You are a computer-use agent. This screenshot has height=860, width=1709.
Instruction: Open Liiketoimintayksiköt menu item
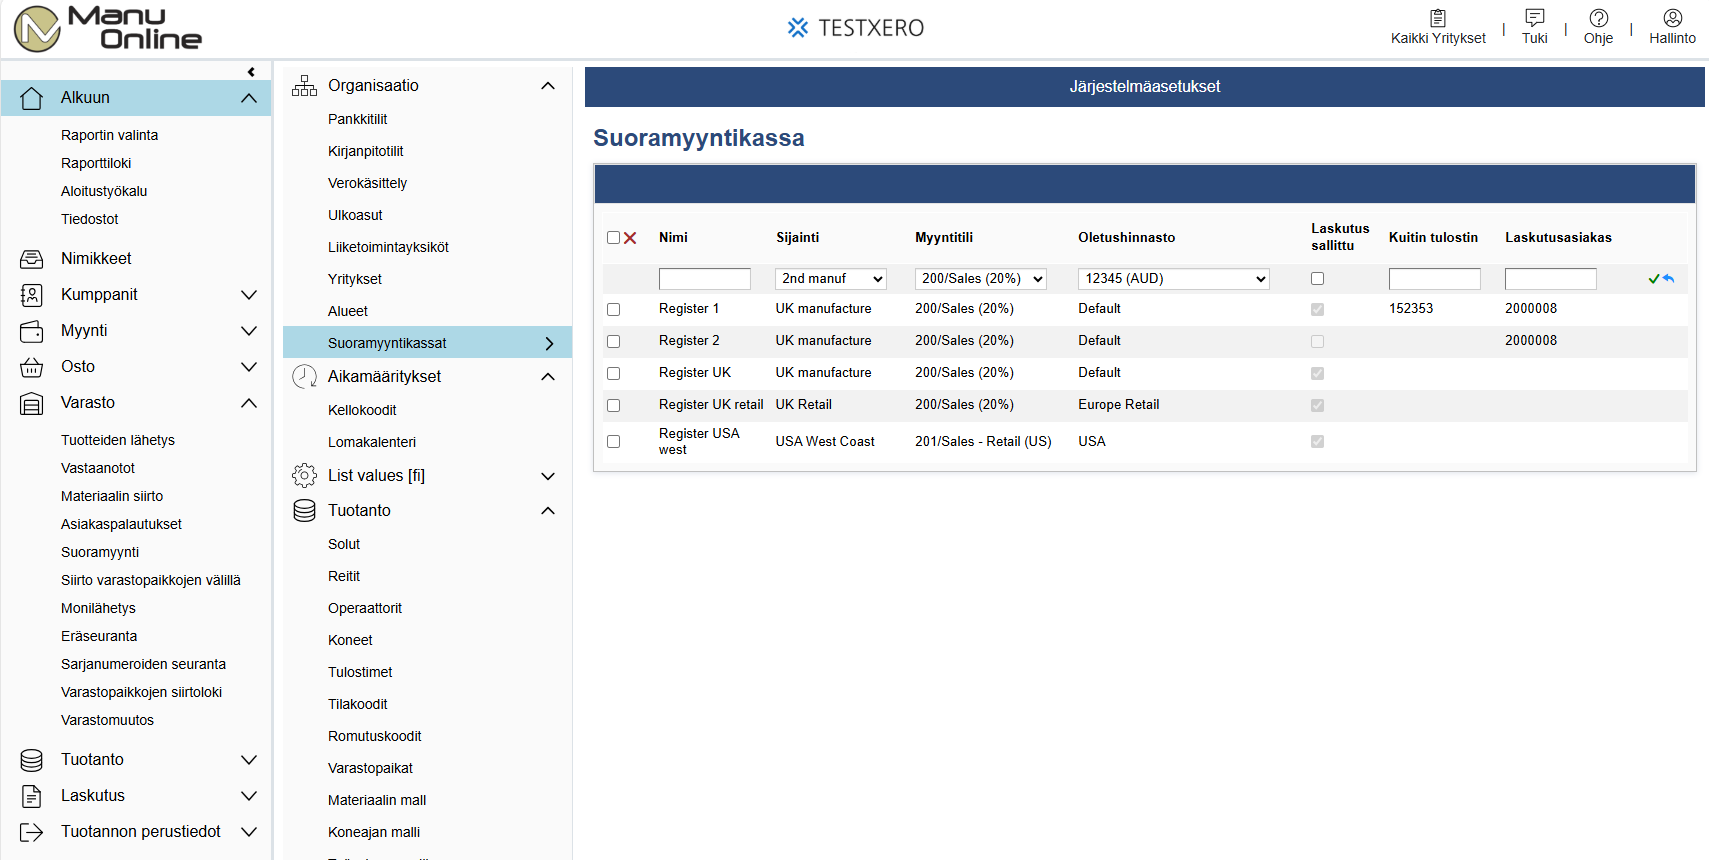click(388, 247)
